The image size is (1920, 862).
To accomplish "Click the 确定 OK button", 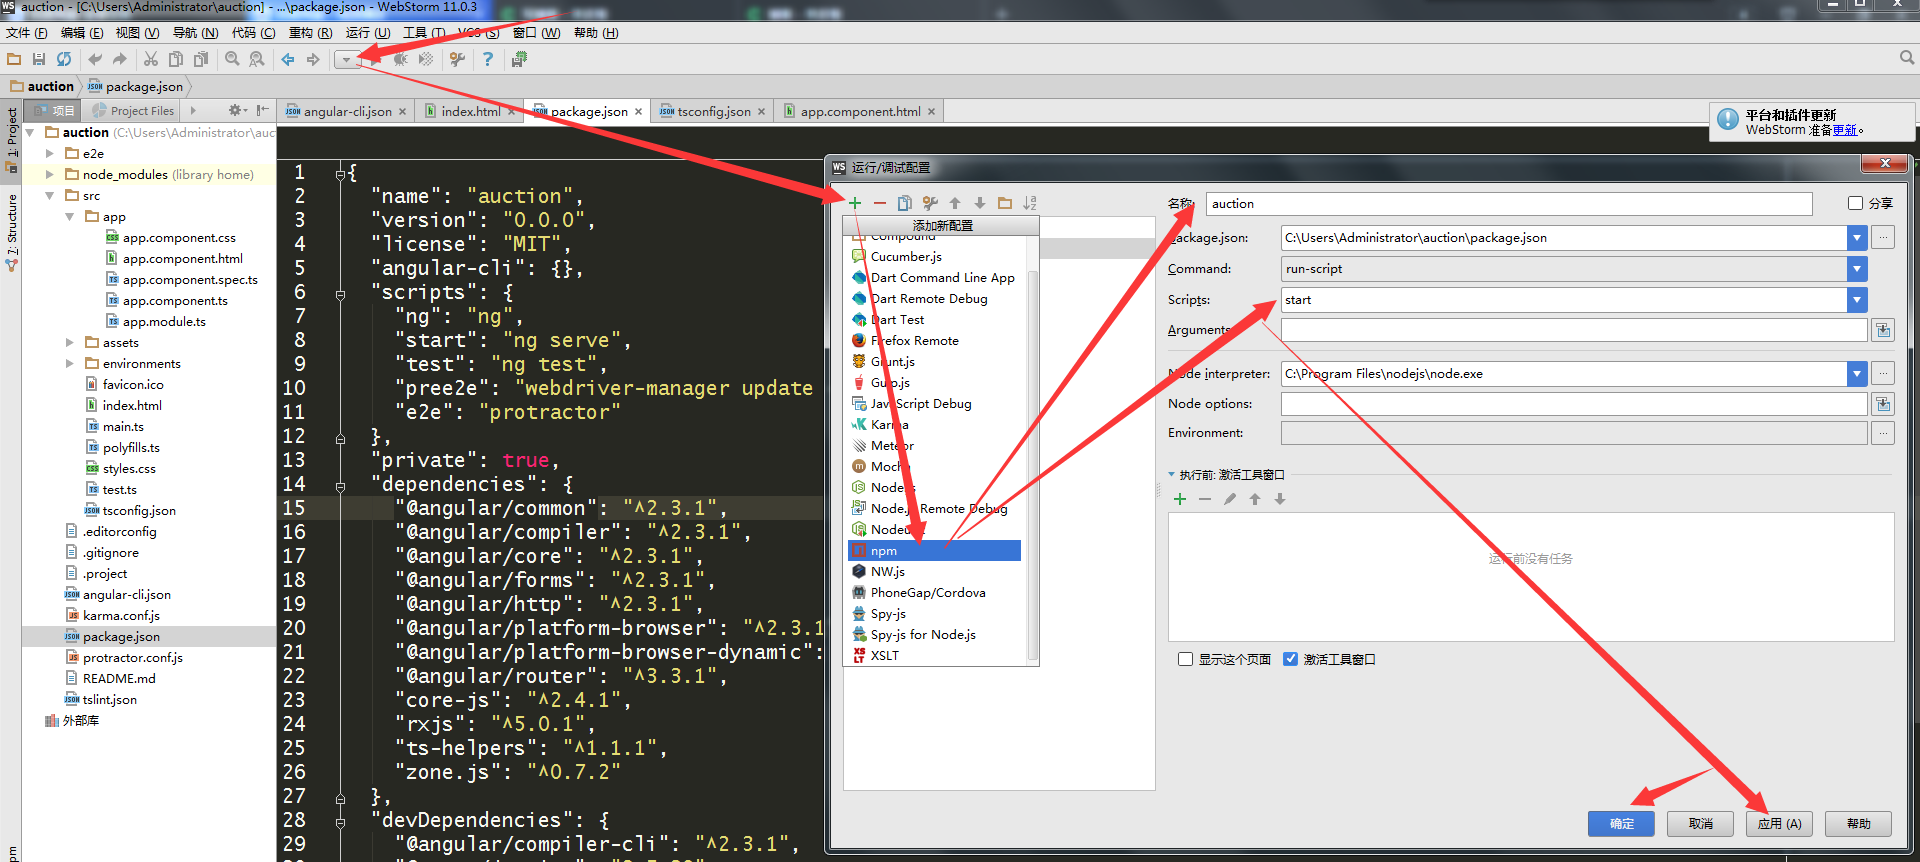I will [x=1621, y=823].
